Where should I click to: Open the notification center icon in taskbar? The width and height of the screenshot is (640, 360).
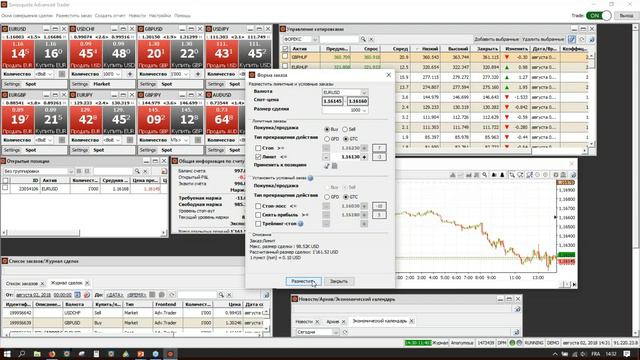[x=627, y=354]
